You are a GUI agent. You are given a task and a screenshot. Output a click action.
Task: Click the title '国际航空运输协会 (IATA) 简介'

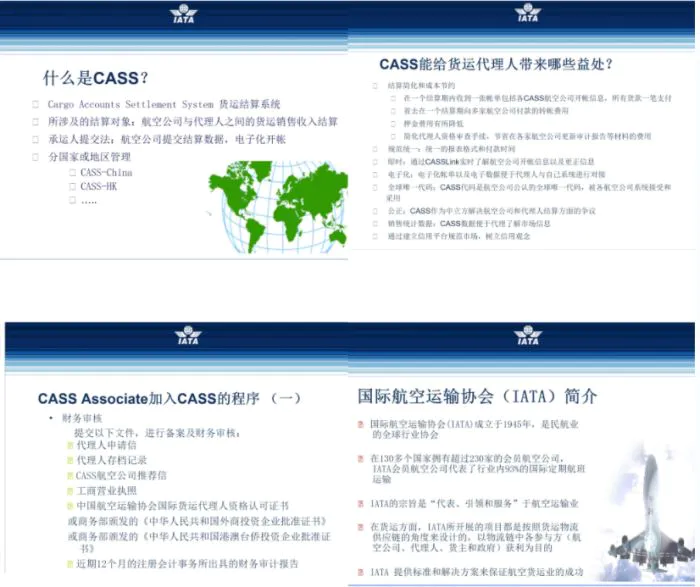(477, 396)
